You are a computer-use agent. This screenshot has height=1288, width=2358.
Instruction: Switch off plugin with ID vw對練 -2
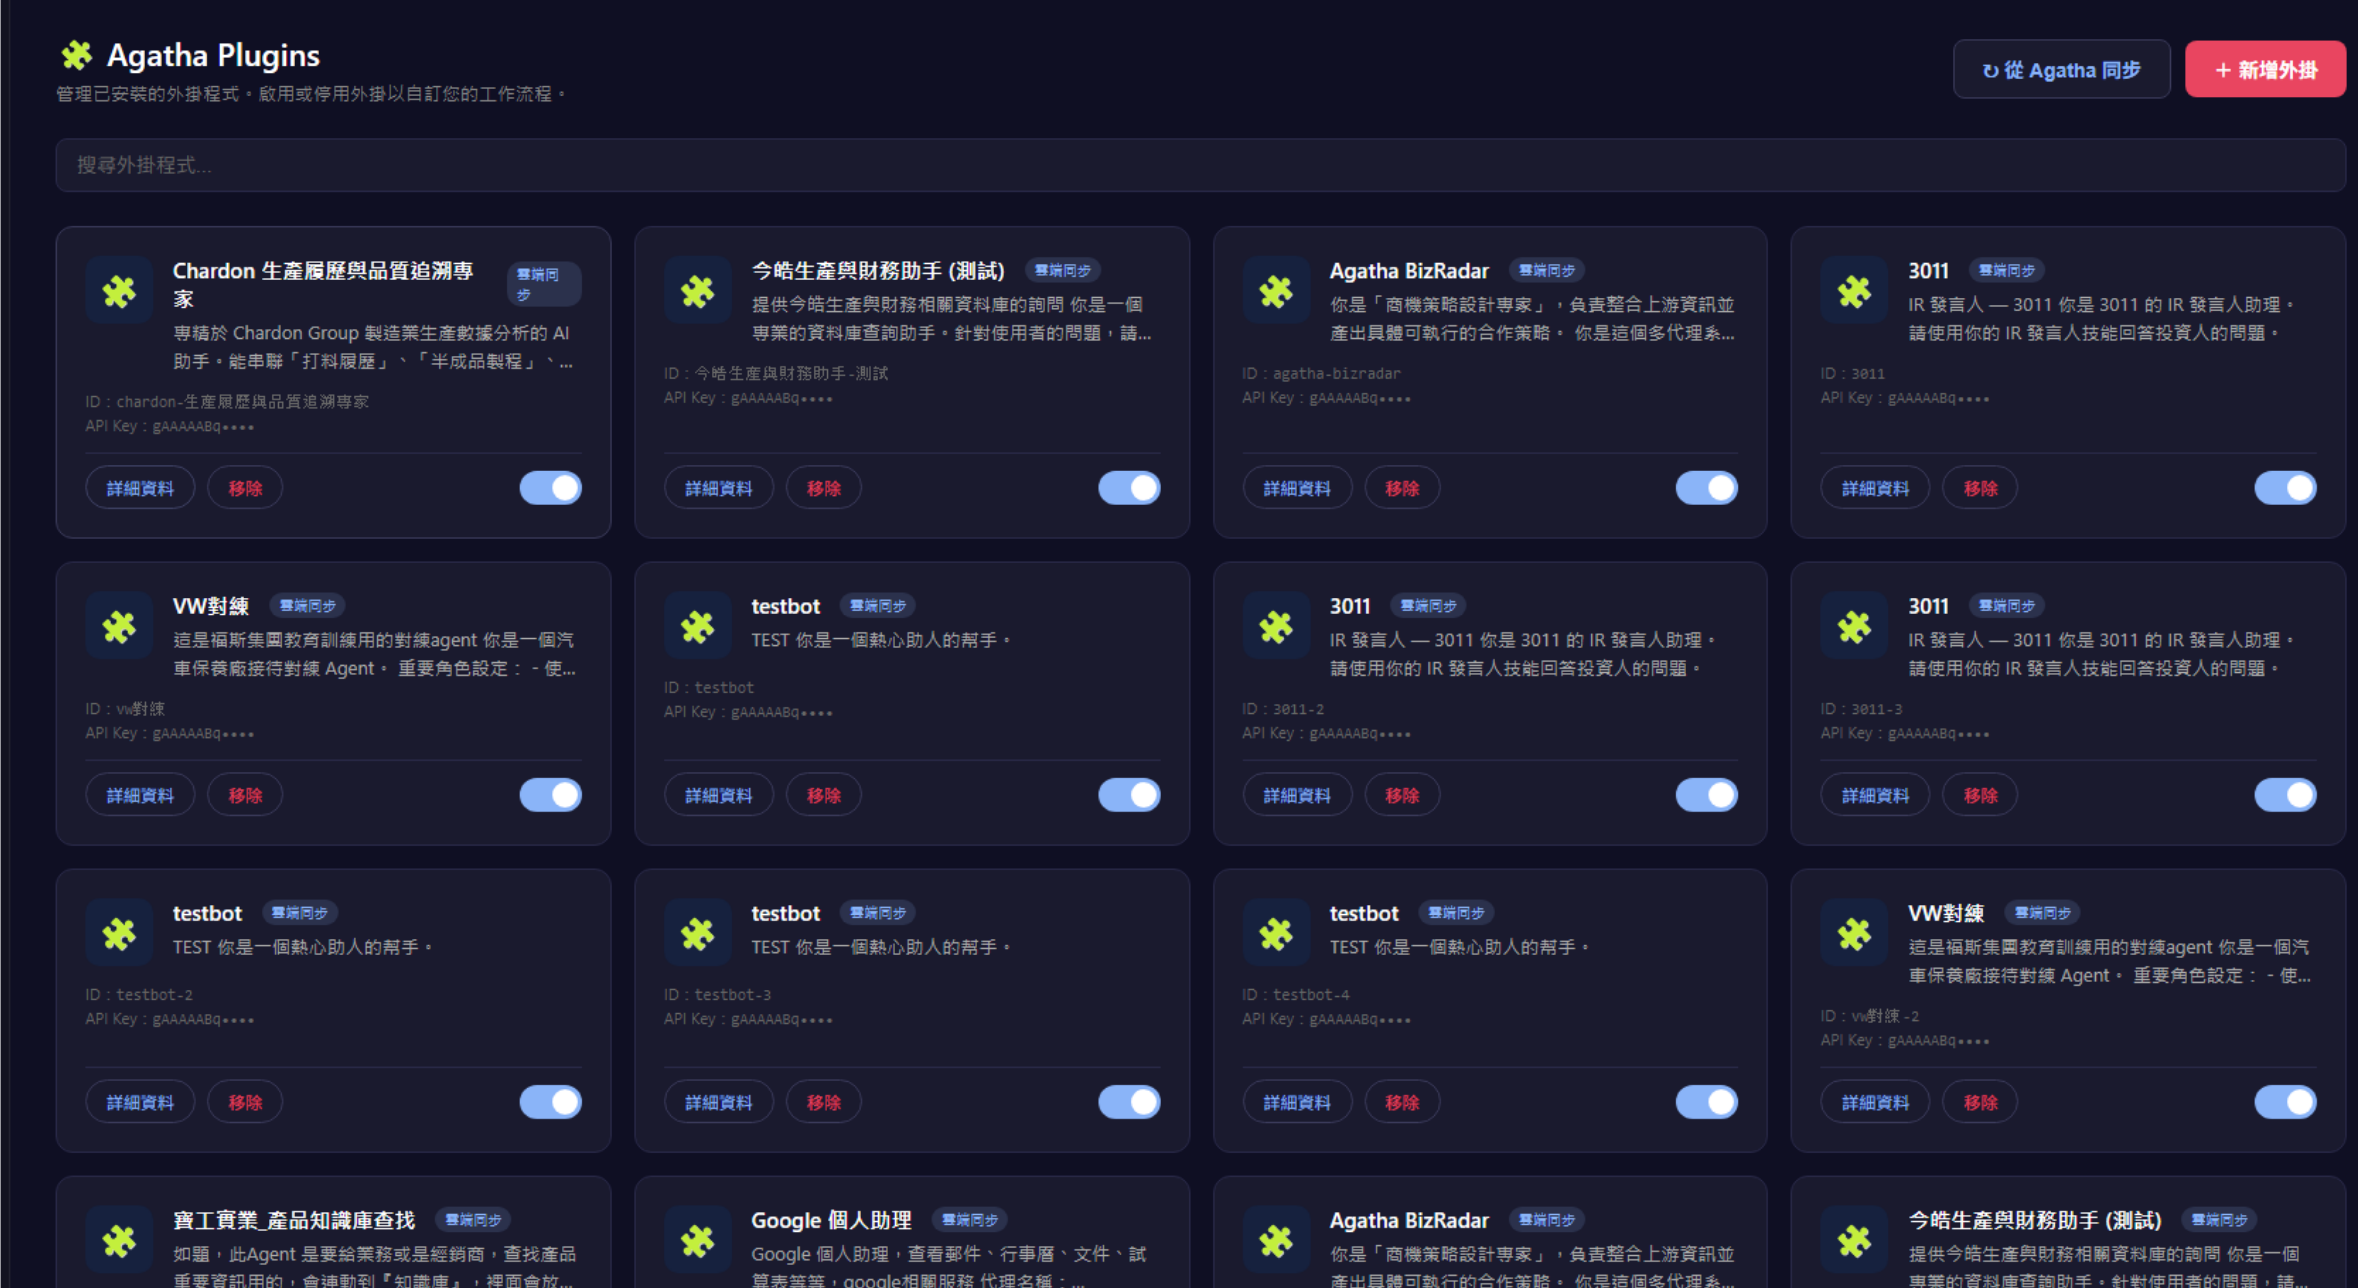2285,1102
